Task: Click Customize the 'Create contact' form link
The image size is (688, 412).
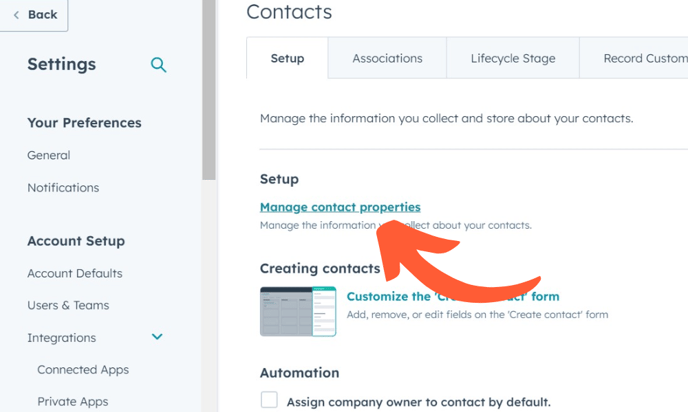Action: 453,296
